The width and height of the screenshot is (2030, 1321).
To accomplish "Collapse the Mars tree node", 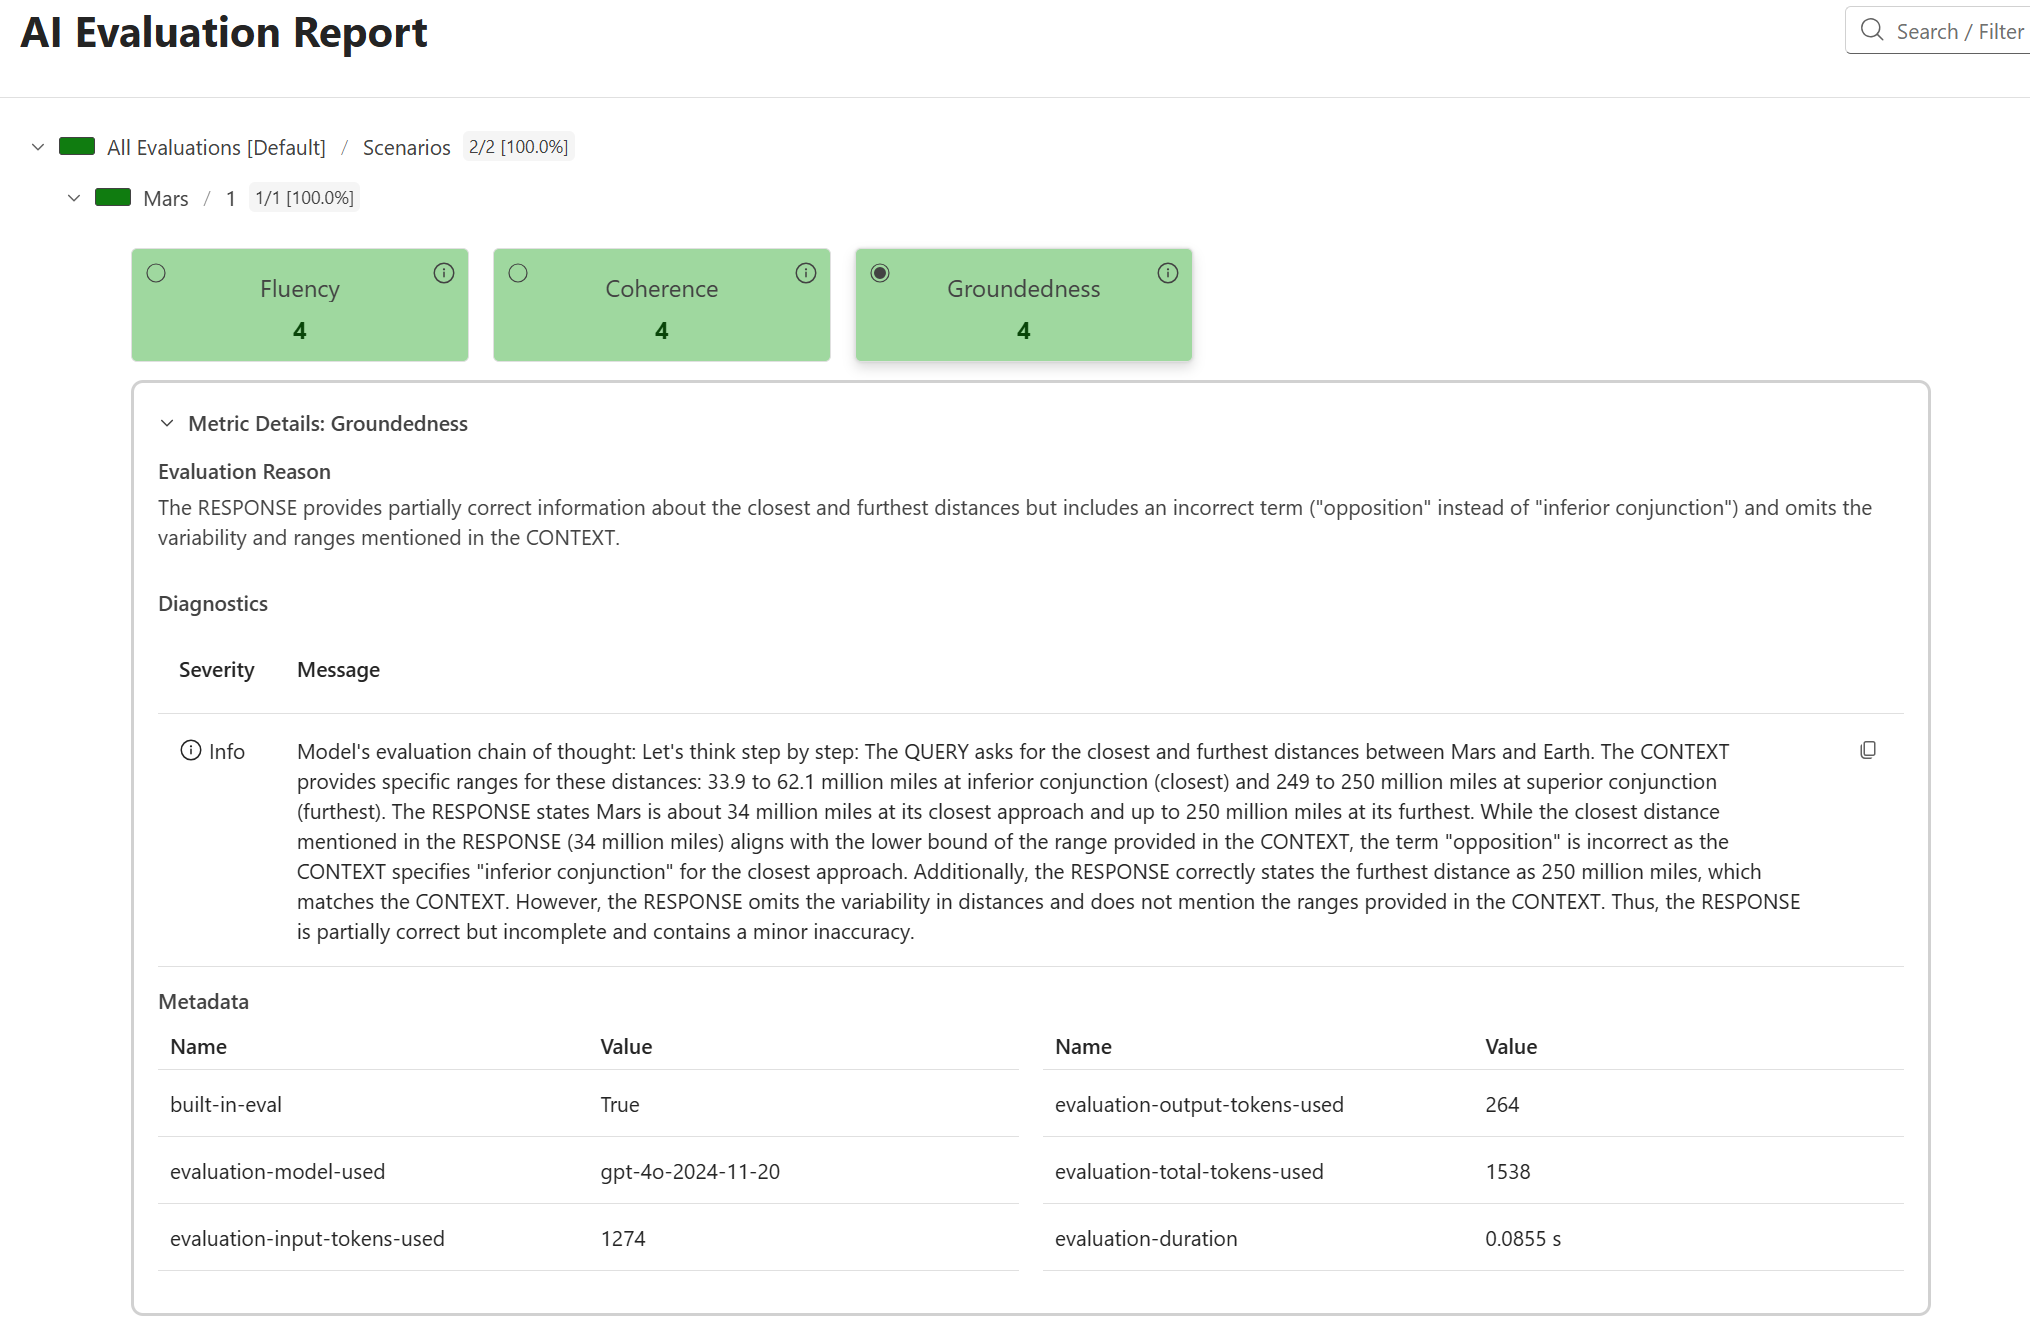I will coord(74,198).
